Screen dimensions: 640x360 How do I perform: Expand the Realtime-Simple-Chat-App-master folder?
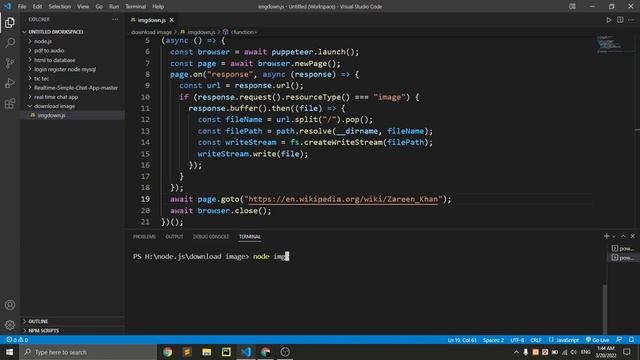pos(76,88)
